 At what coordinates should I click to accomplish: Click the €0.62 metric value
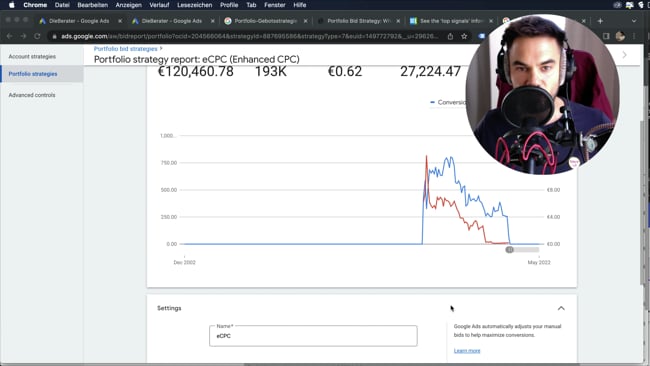coord(345,71)
